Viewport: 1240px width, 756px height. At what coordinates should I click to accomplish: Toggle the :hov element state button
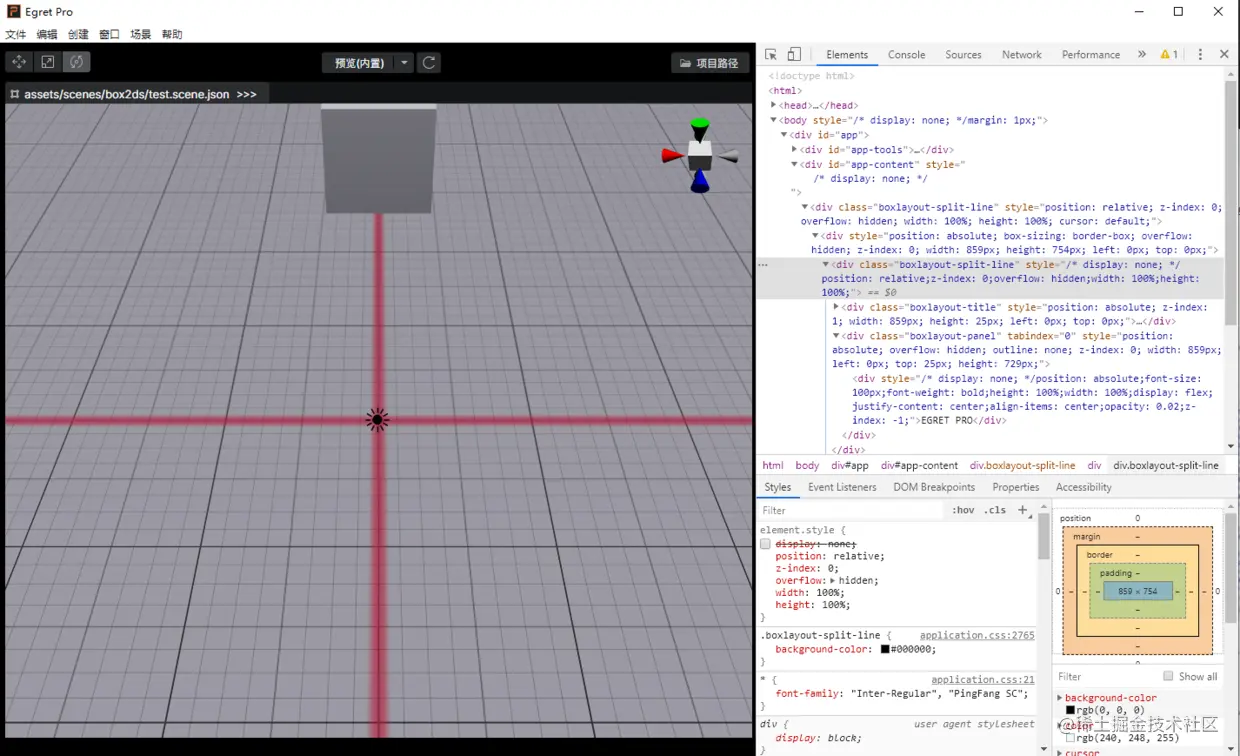963,510
